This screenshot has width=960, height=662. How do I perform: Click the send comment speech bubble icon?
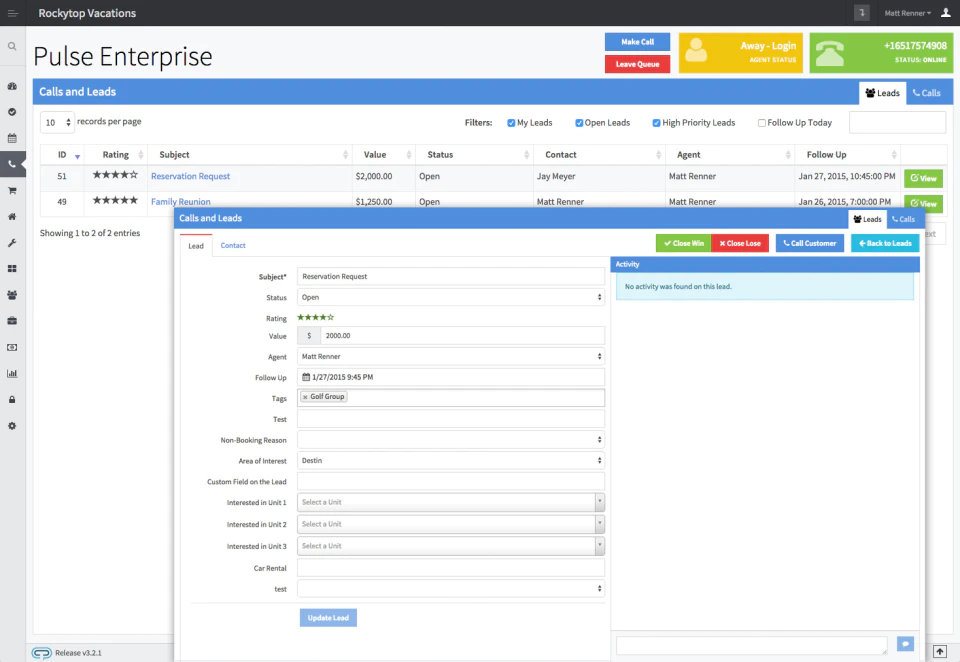(905, 644)
